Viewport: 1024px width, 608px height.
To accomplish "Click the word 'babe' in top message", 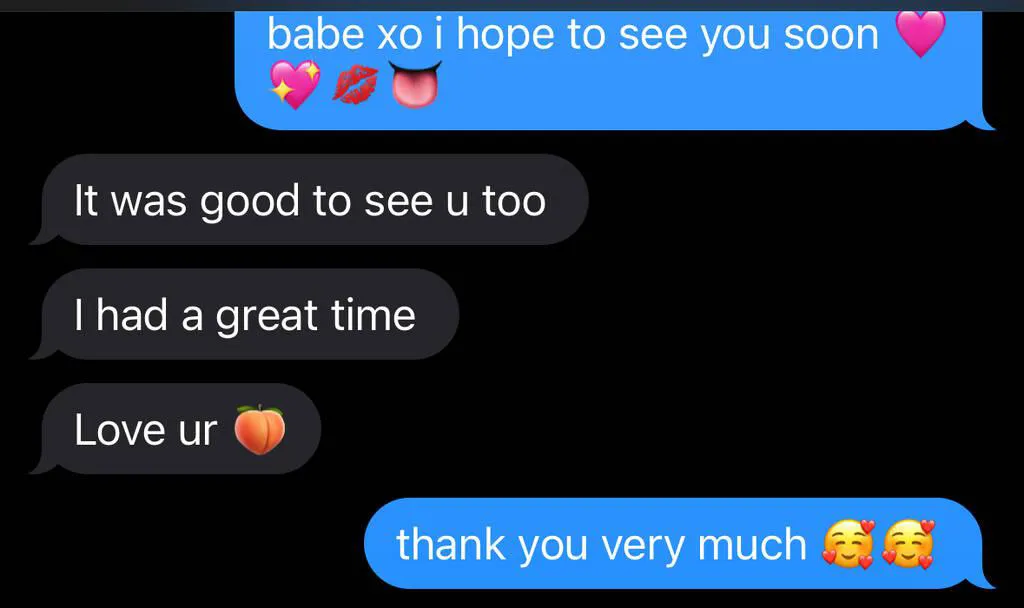I will coord(315,34).
